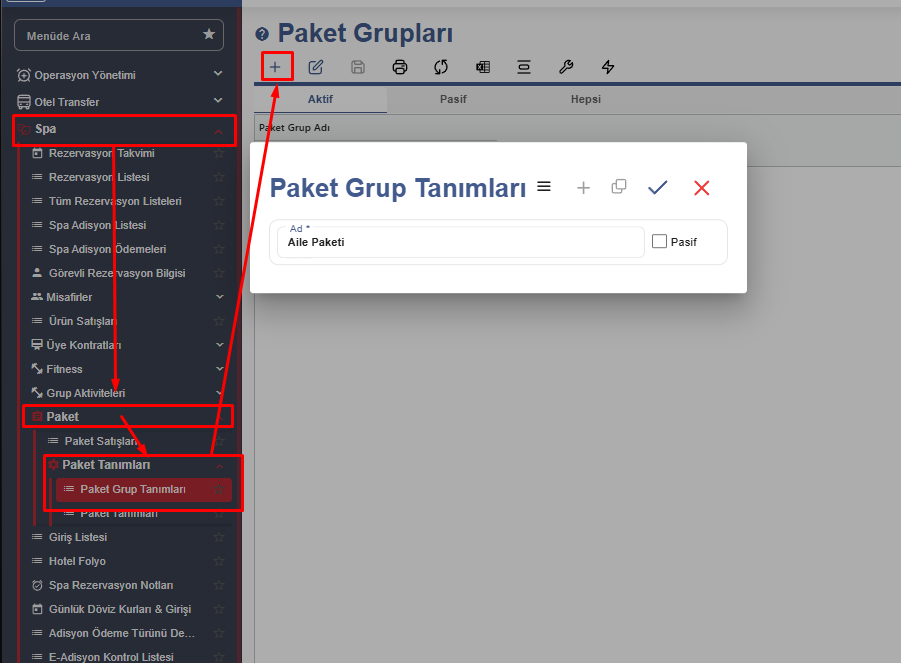The width and height of the screenshot is (901, 663).
Task: Favorite the Rezervasyon Listesi menu item star
Action: pyautogui.click(x=218, y=177)
